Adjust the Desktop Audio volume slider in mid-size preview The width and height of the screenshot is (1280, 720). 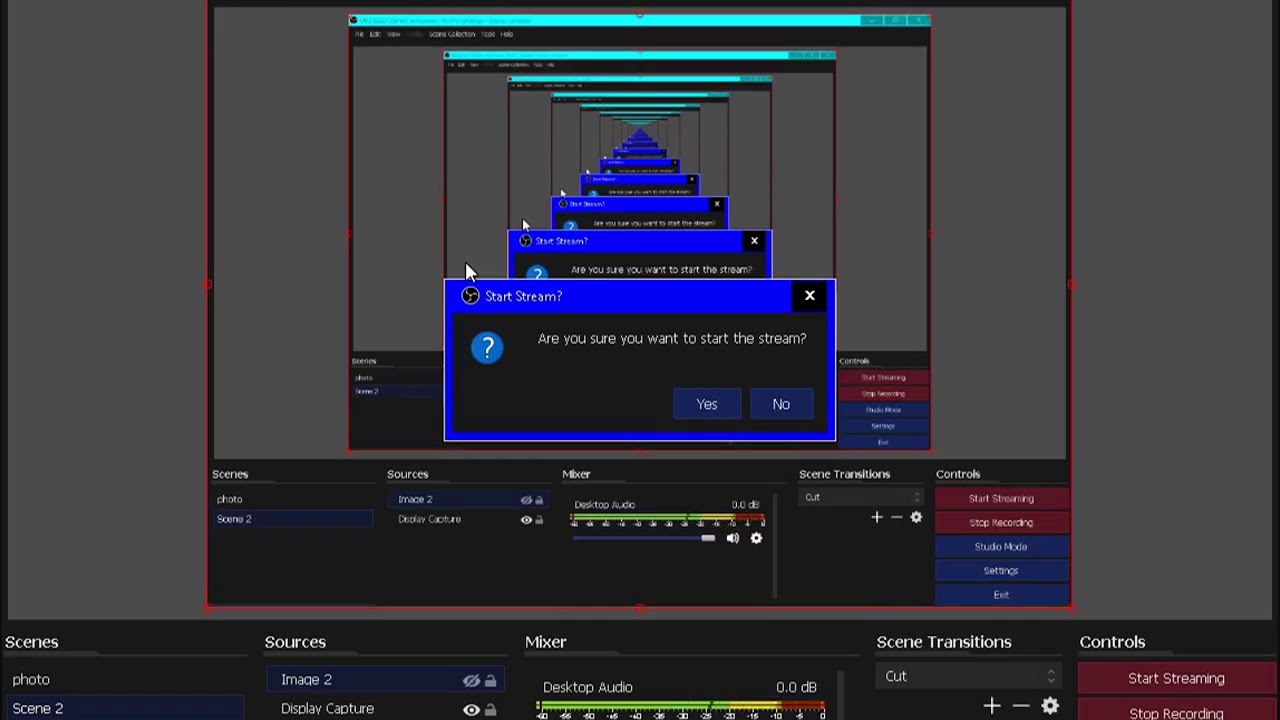(x=644, y=538)
